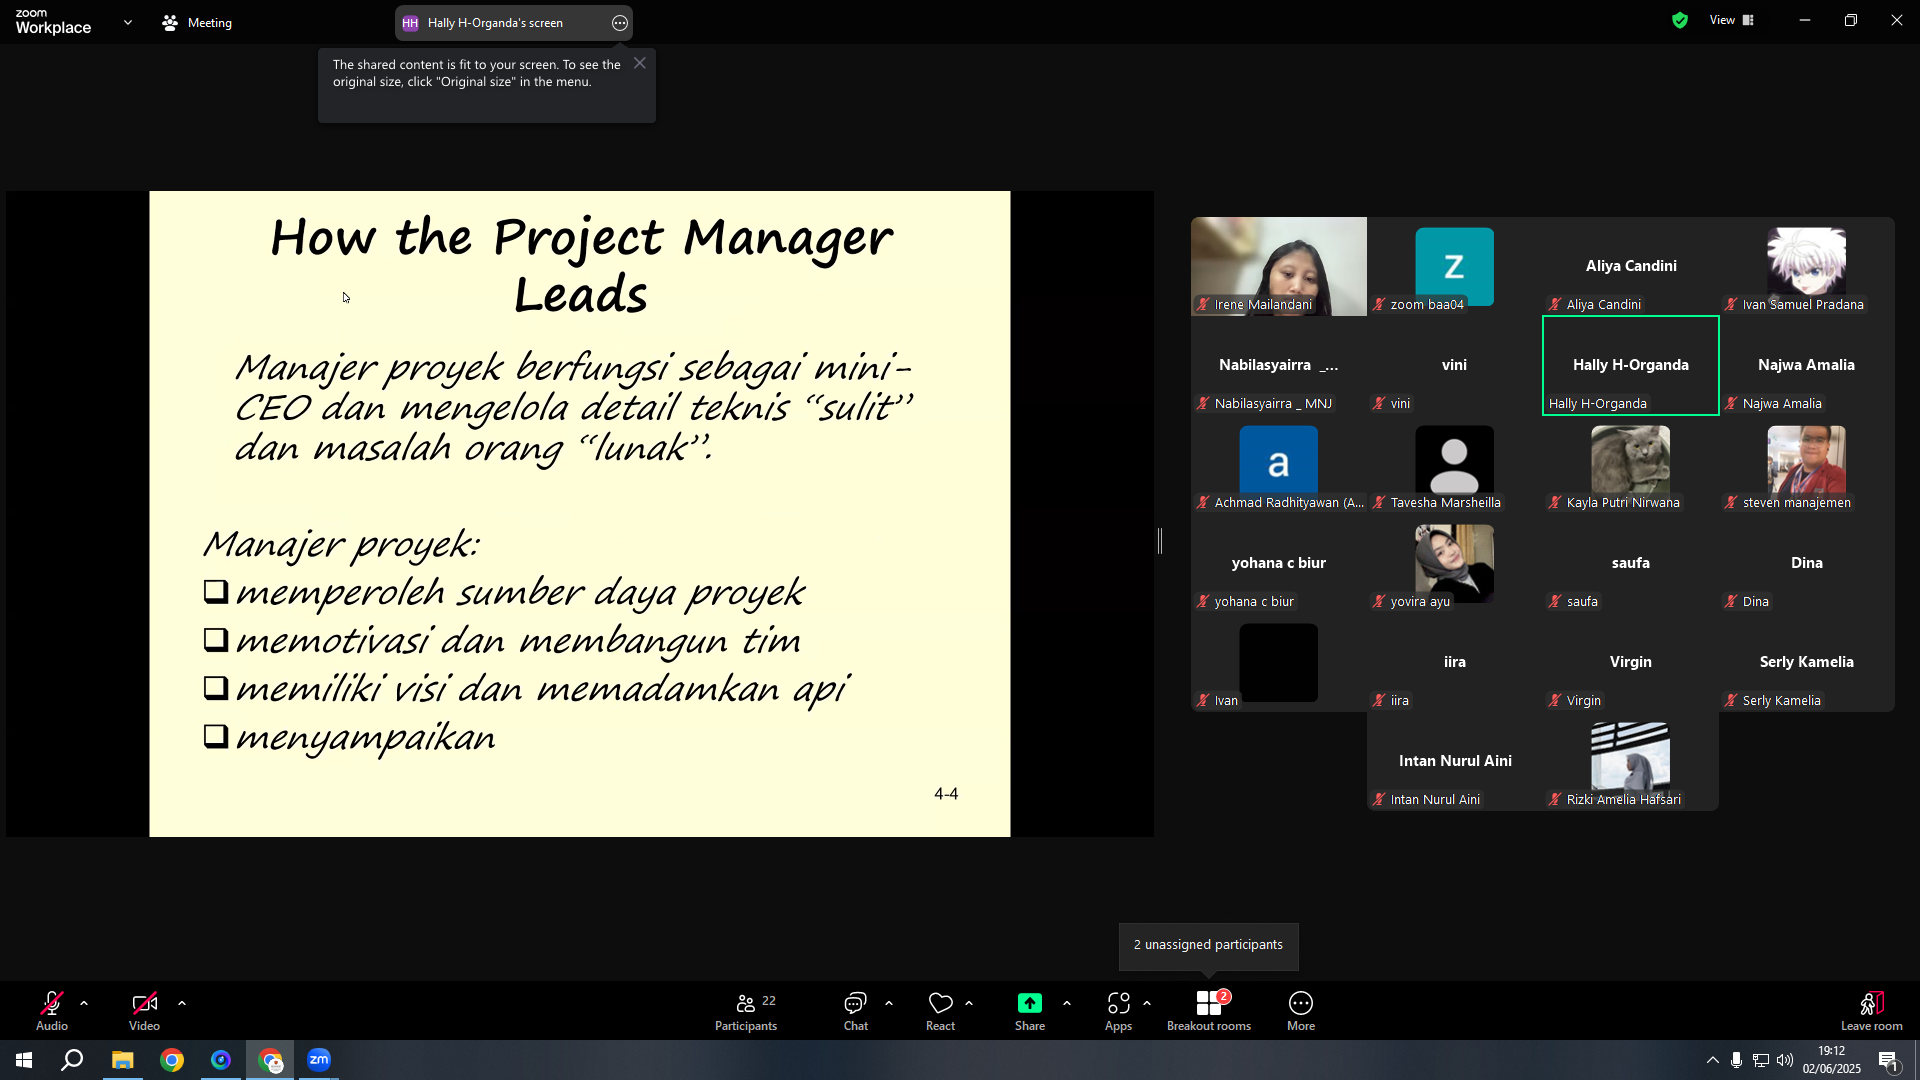The width and height of the screenshot is (1920, 1080).
Task: Start camera with Video button
Action: coord(144,1010)
